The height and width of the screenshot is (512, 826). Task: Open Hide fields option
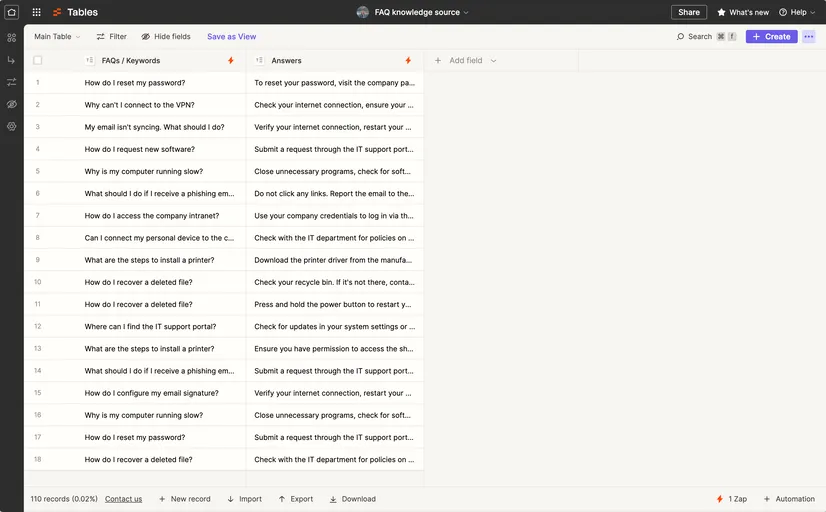click(166, 36)
